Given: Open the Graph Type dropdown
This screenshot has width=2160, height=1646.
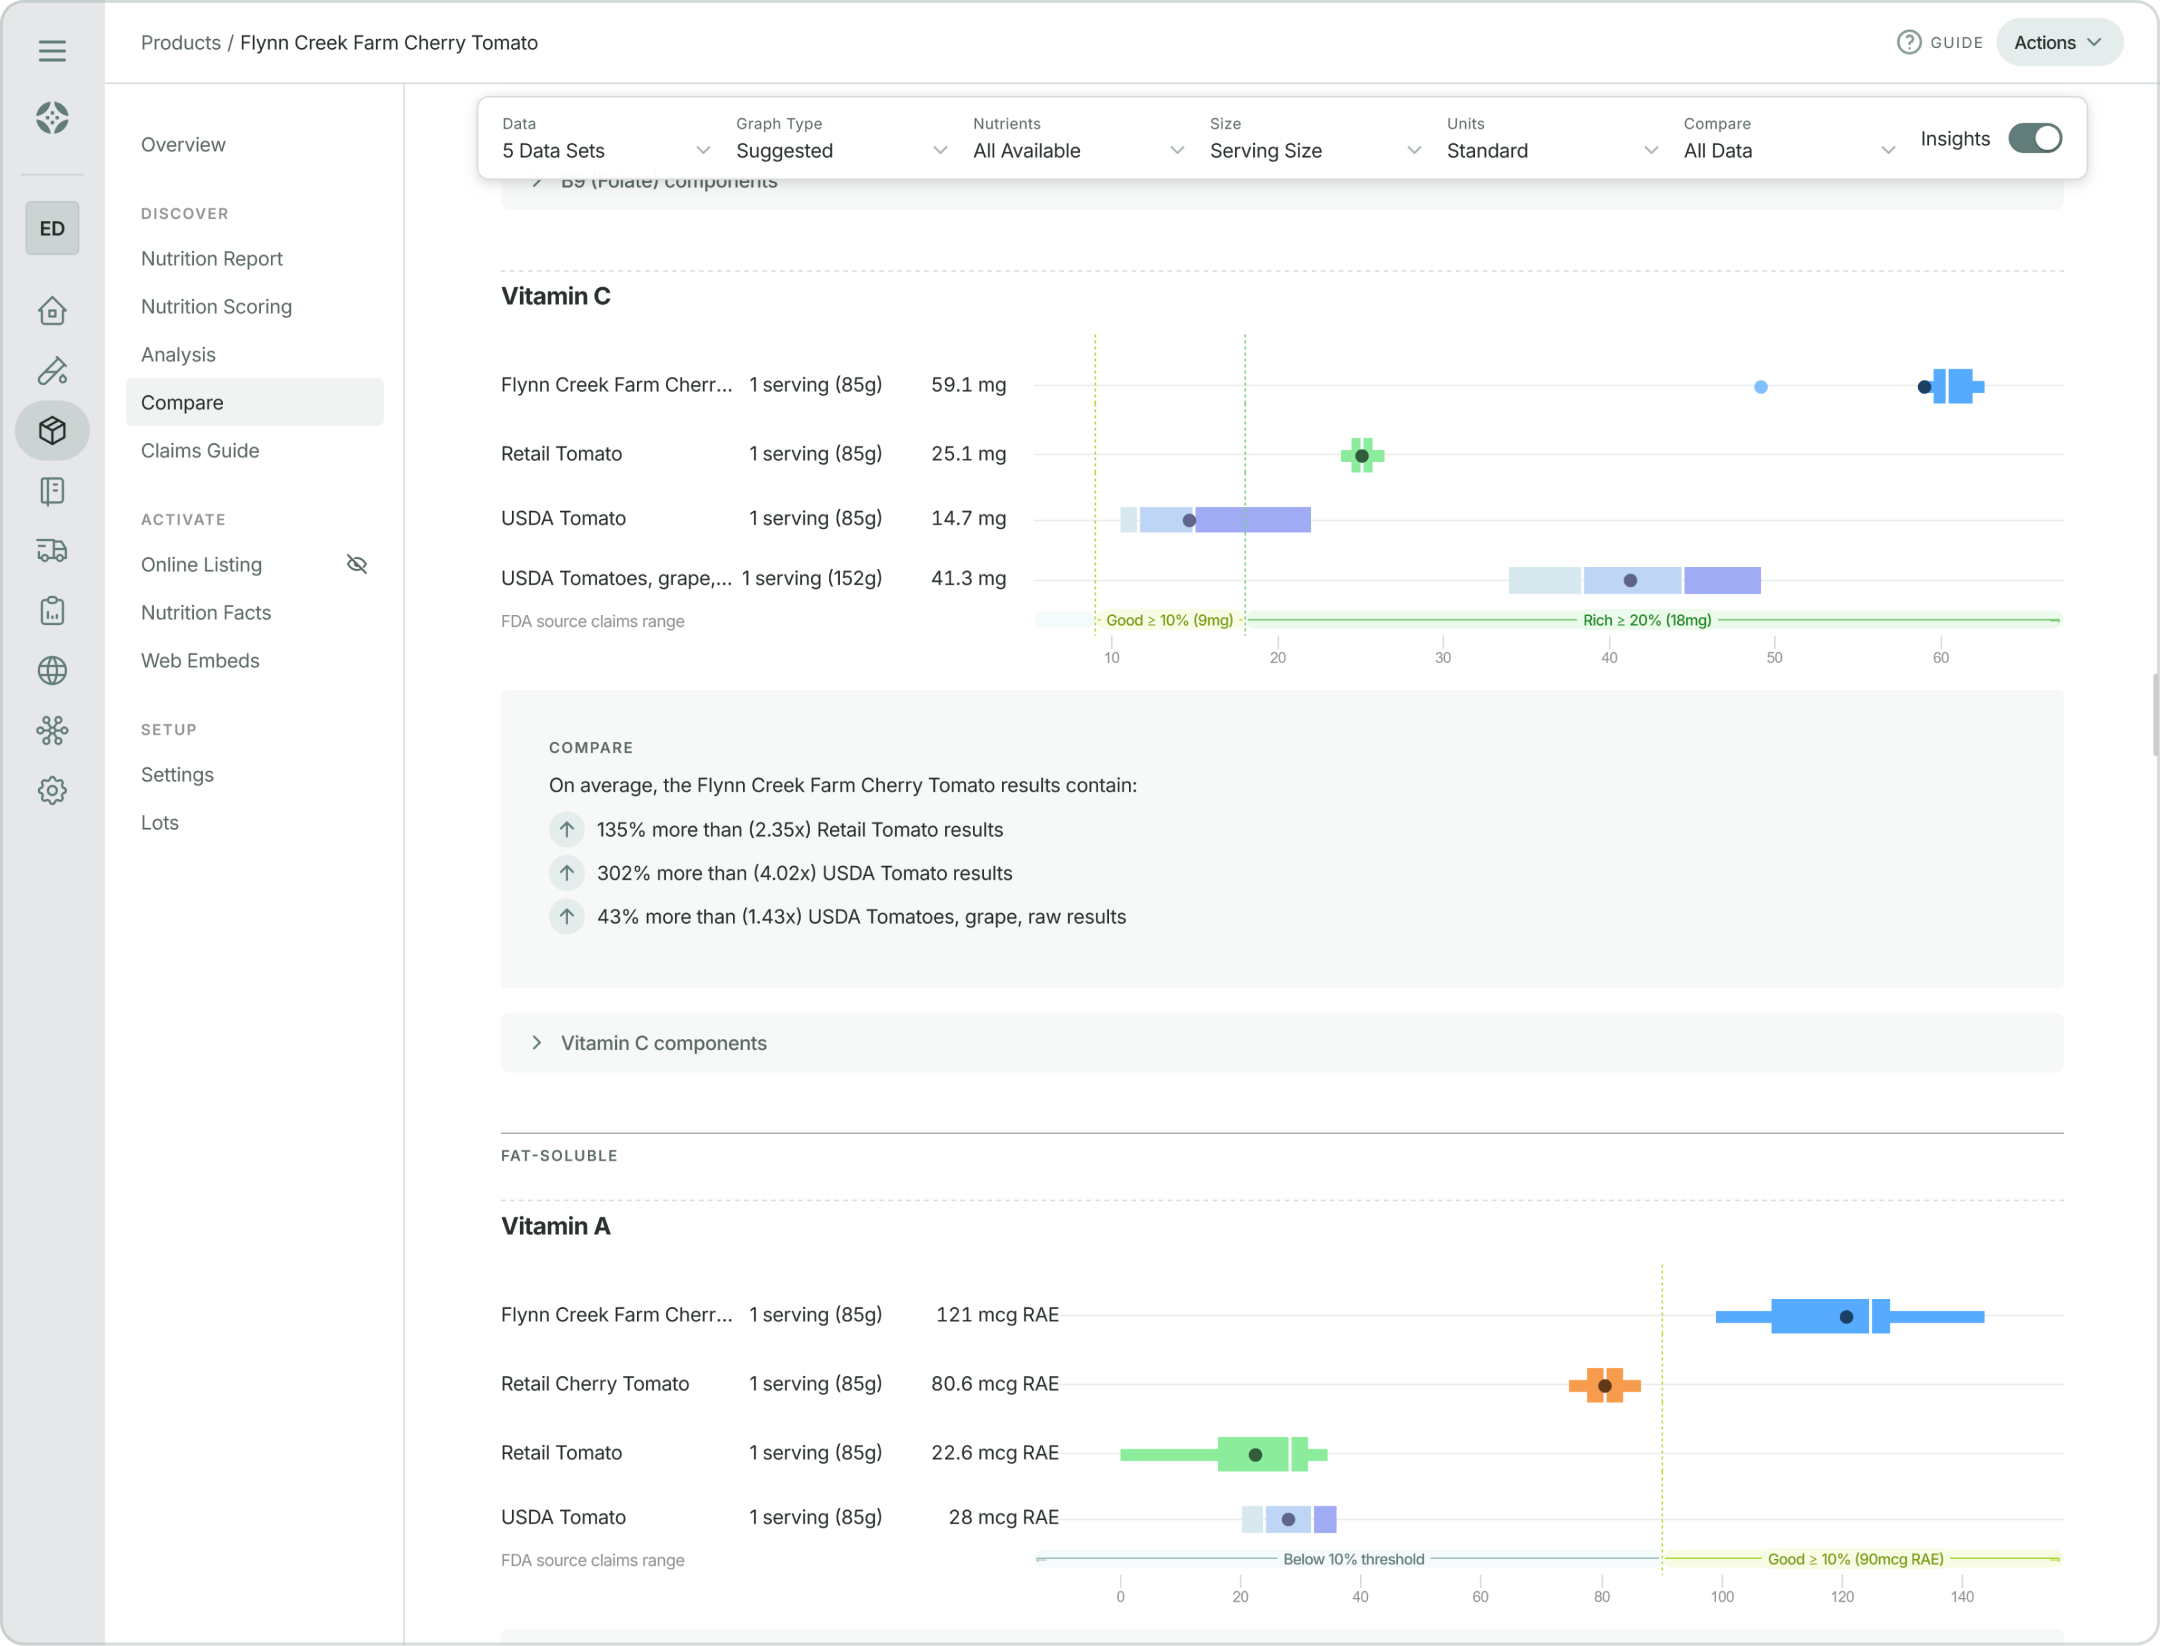Looking at the screenshot, I should point(840,150).
